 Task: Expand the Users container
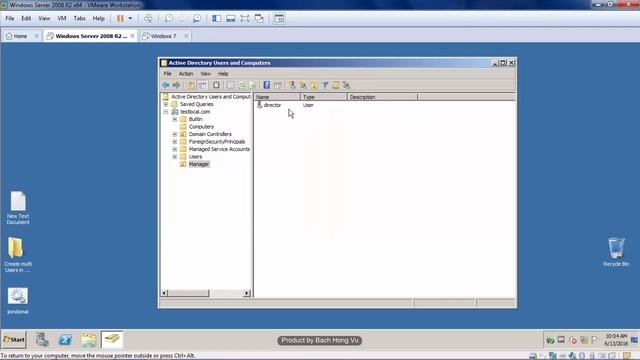coord(175,157)
